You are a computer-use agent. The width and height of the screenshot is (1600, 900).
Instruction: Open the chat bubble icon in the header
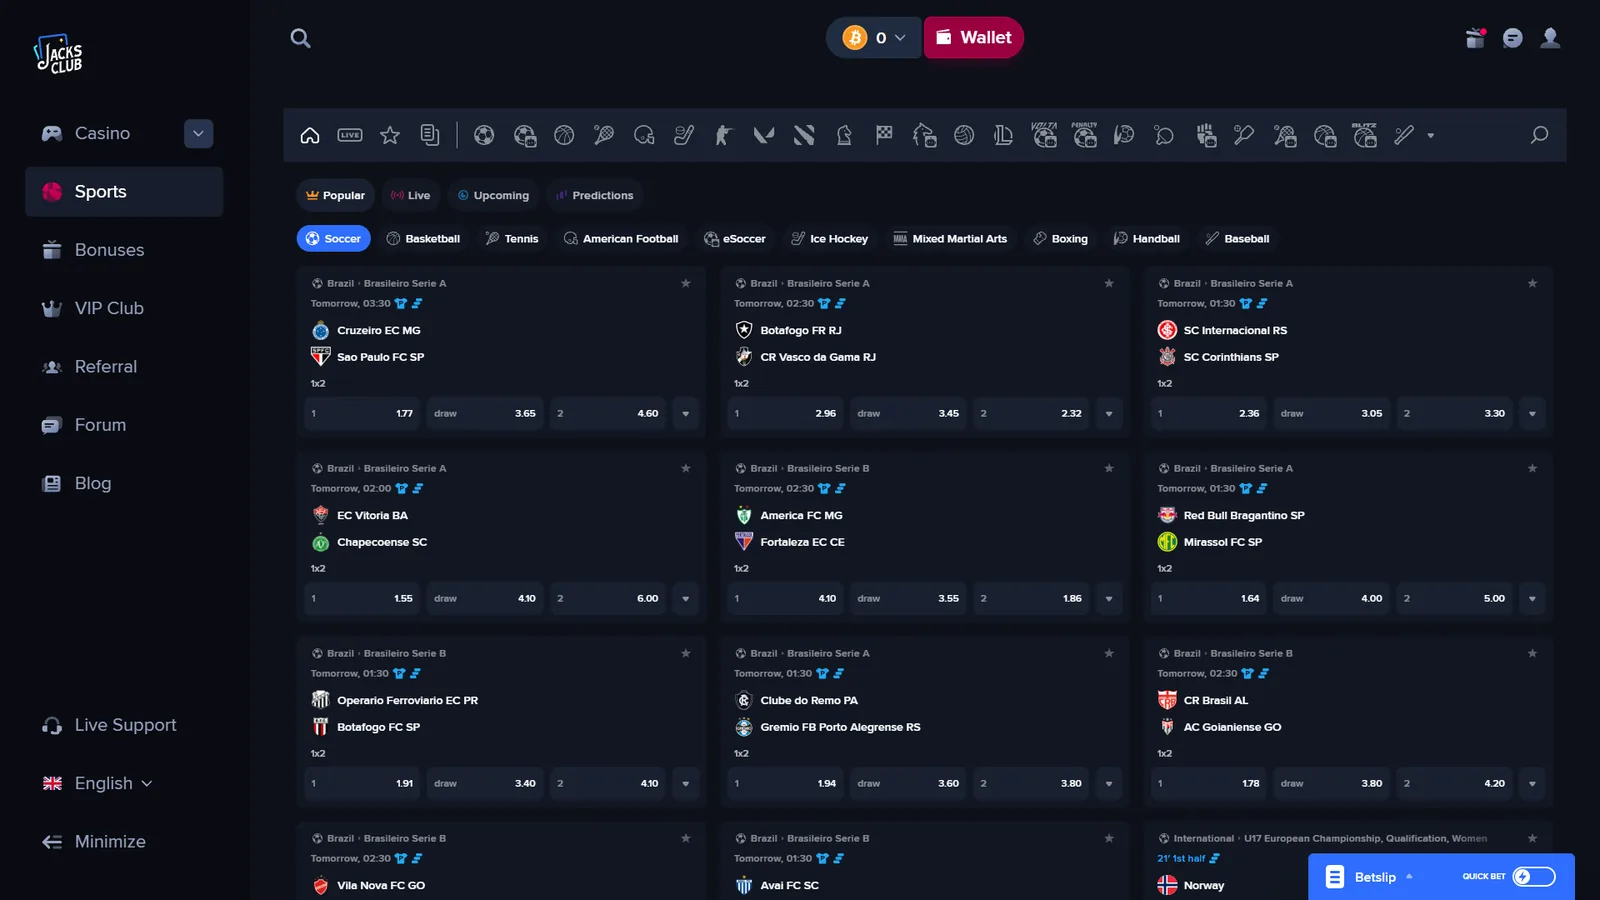pyautogui.click(x=1513, y=38)
